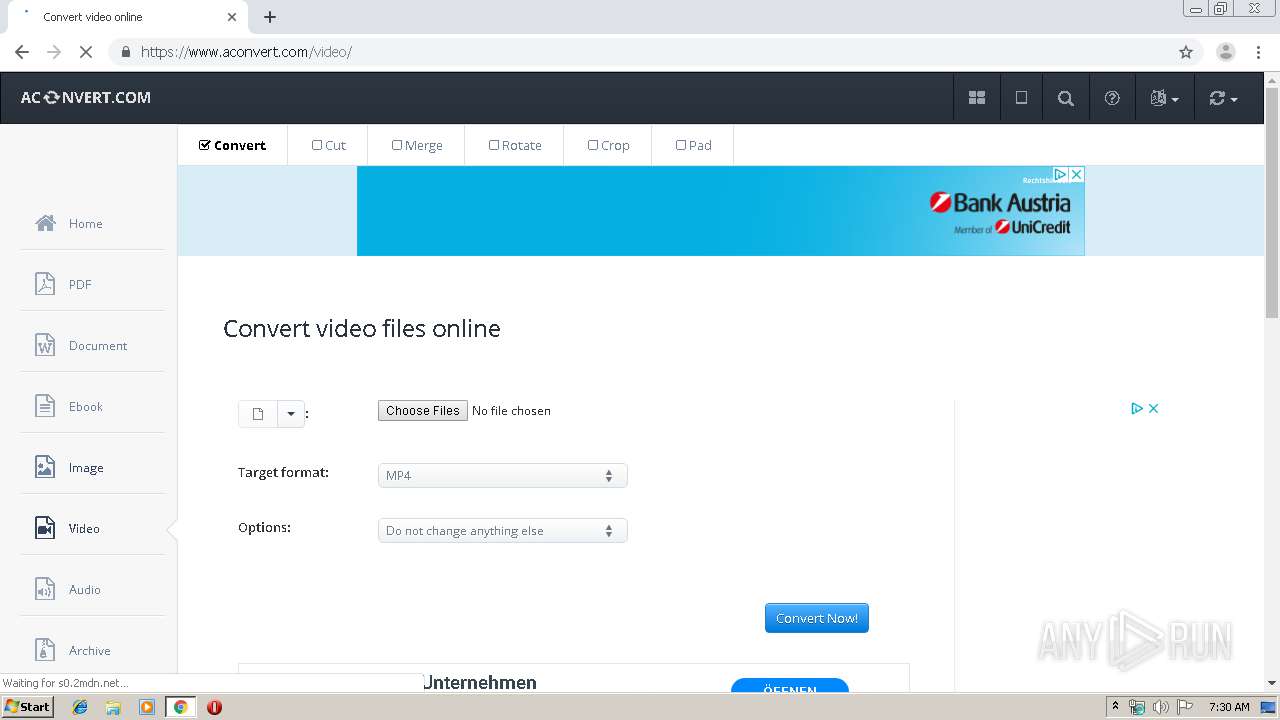Click the address bar URL
1280x720 pixels.
(246, 52)
